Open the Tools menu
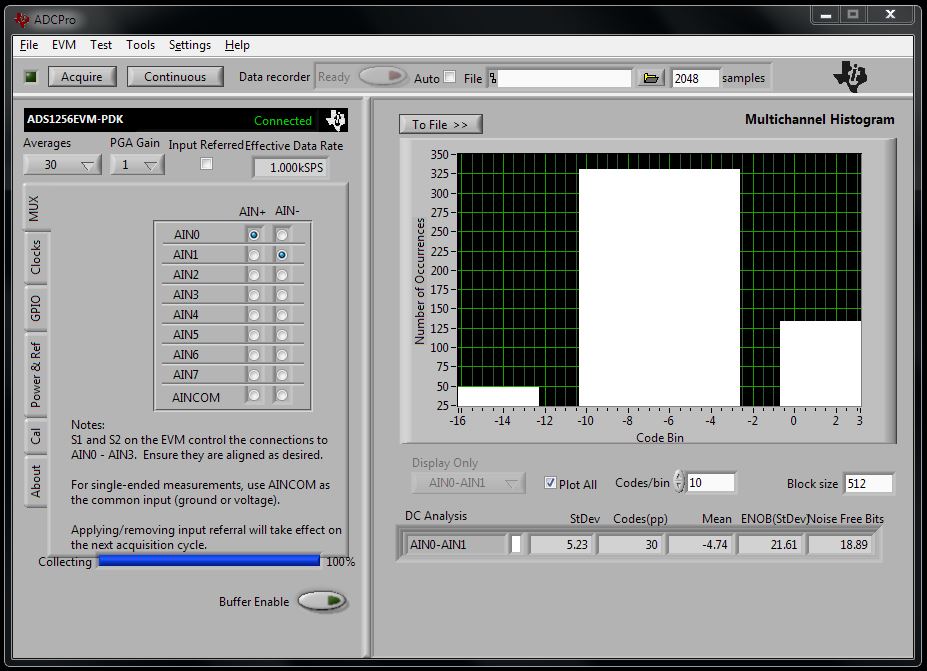Image resolution: width=927 pixels, height=671 pixels. click(140, 45)
